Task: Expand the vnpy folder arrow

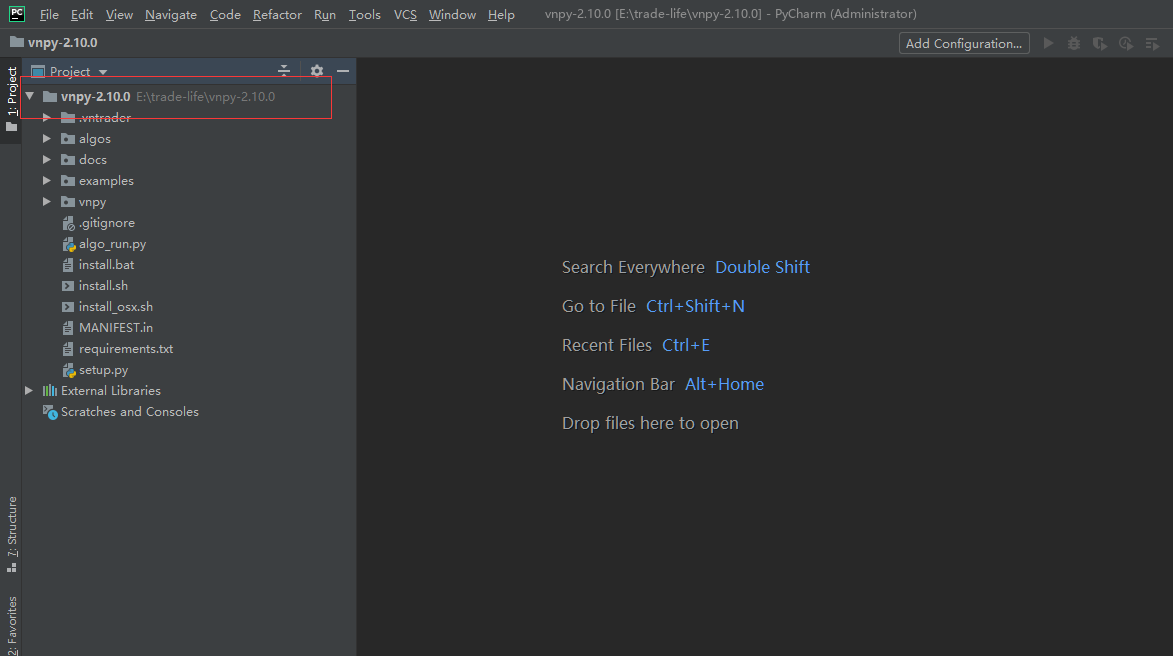Action: (x=46, y=201)
